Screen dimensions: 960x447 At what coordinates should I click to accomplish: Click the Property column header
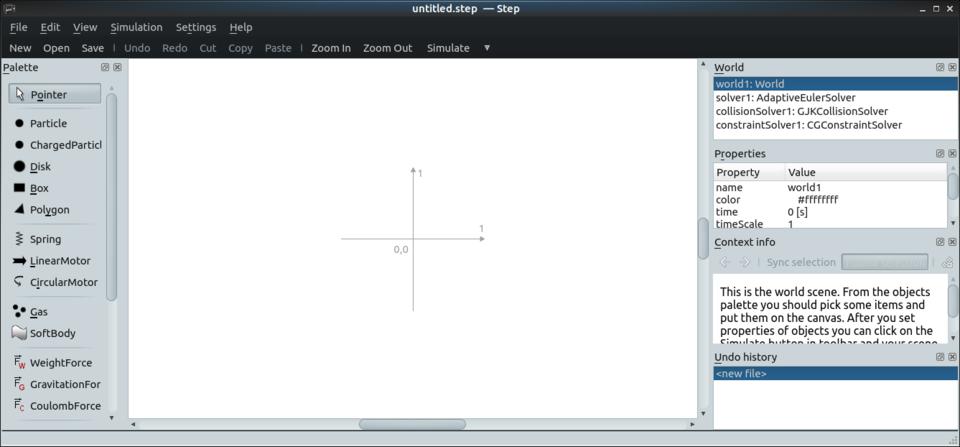pyautogui.click(x=749, y=172)
